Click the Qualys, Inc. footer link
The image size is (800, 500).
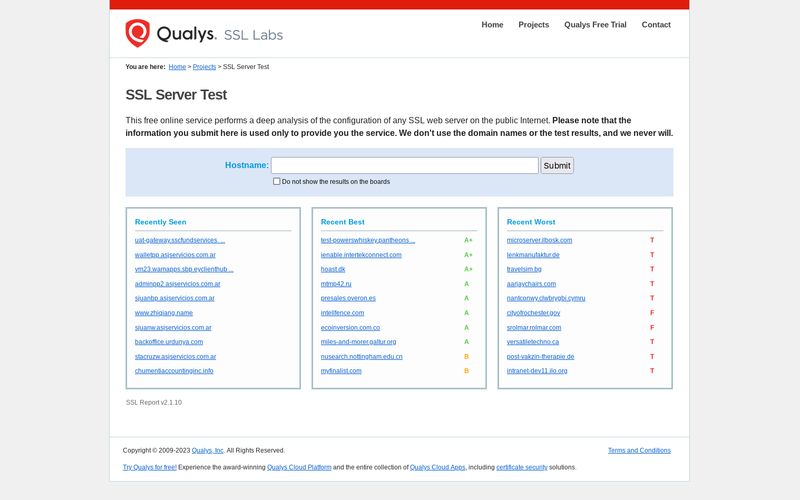[208, 451]
